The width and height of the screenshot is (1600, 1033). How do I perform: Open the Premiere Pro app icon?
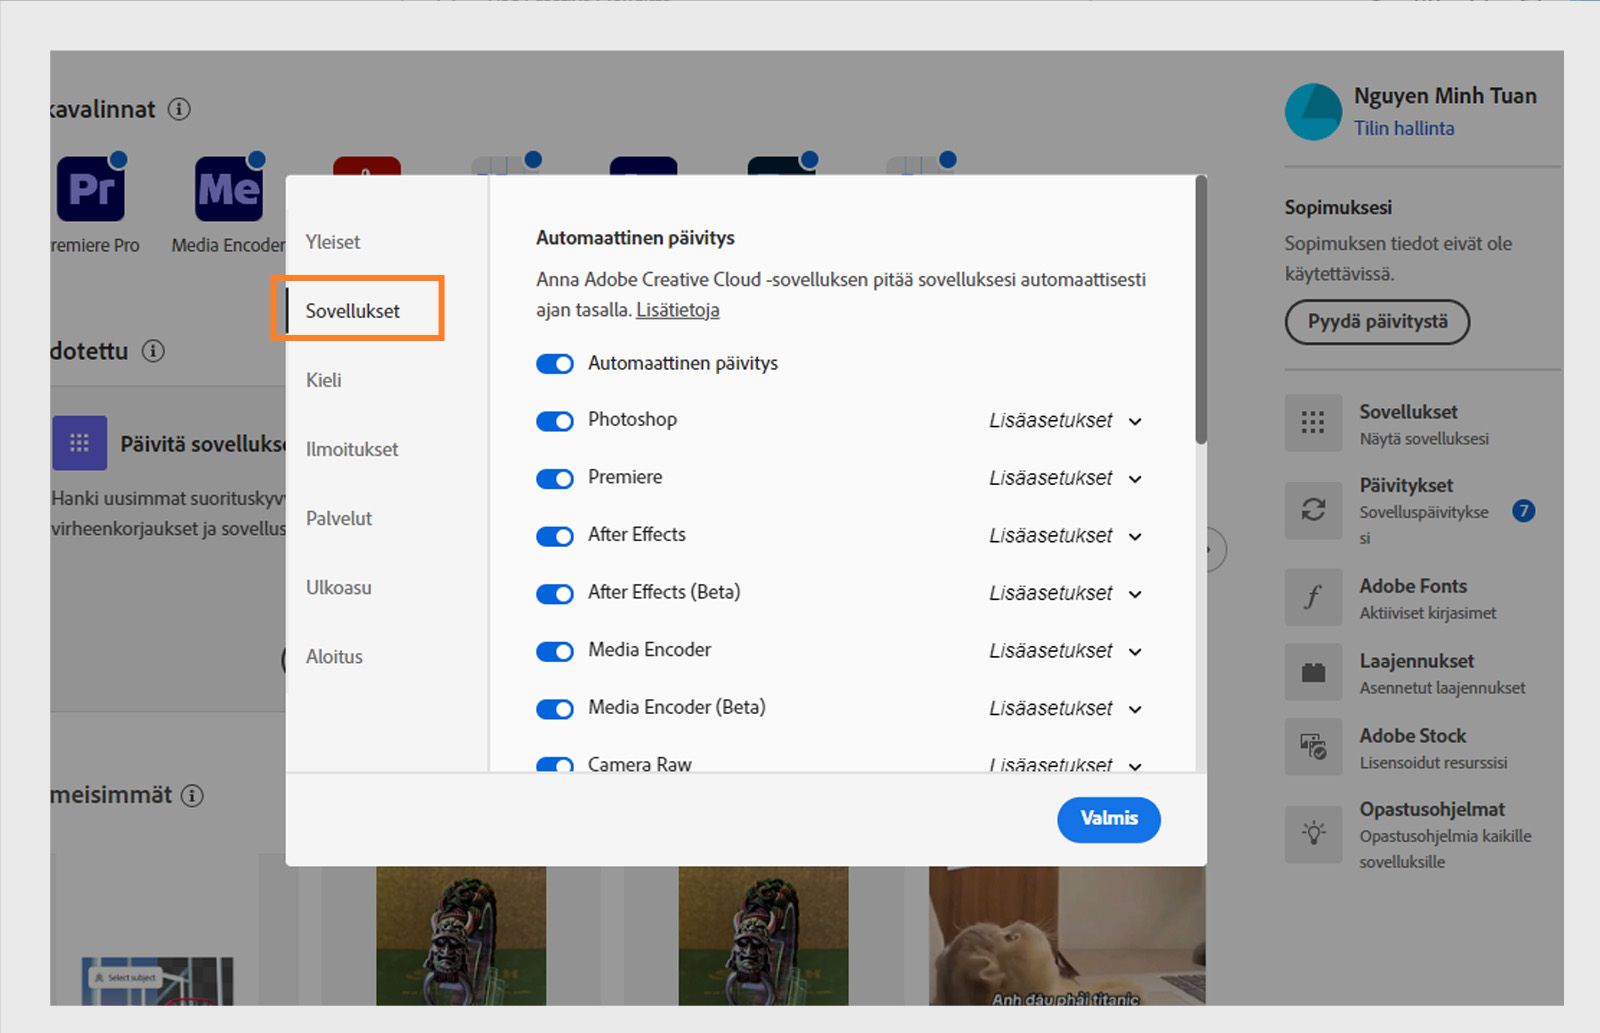pos(90,190)
